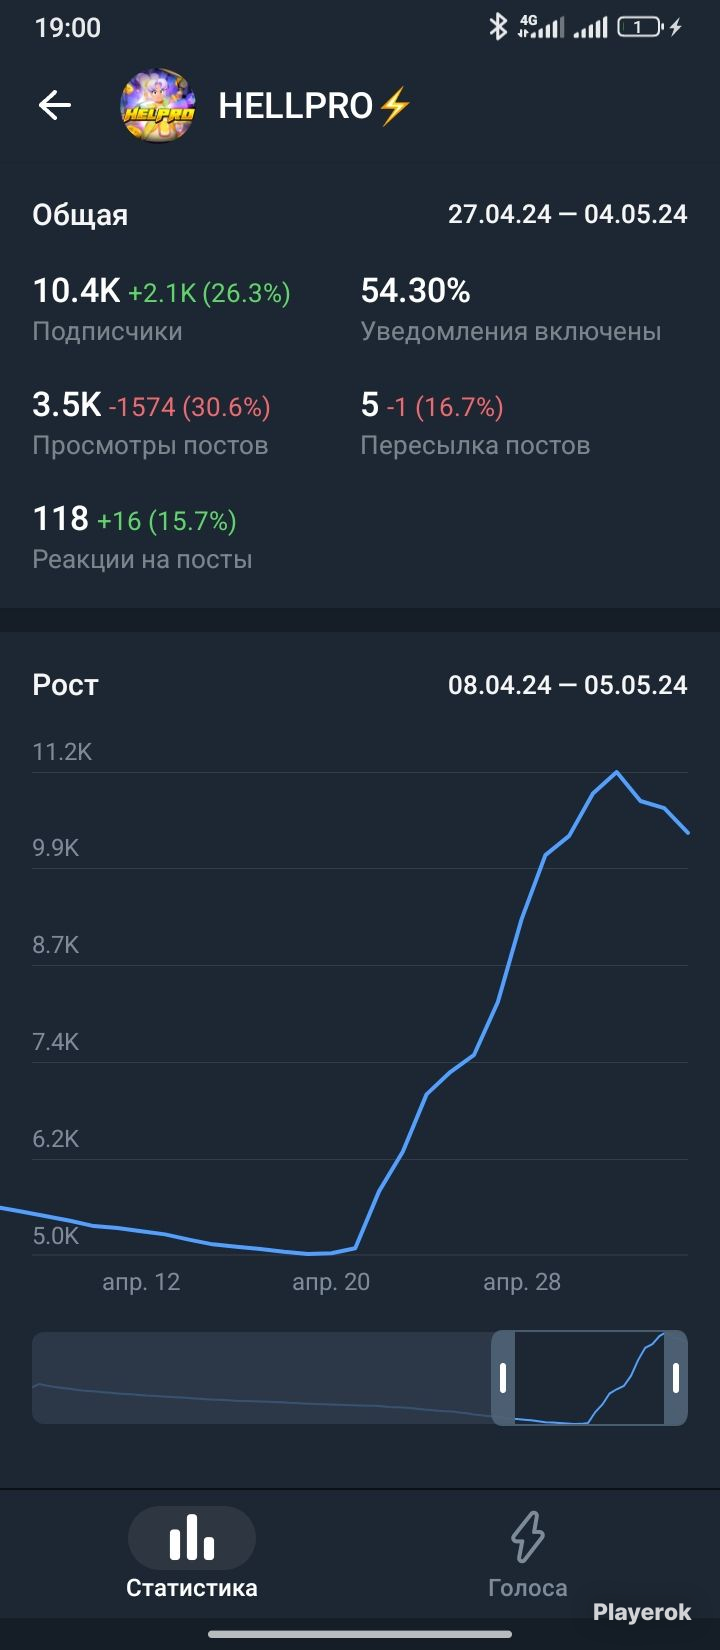Tap the HELLPRO channel title
This screenshot has width=720, height=1650.
(315, 106)
